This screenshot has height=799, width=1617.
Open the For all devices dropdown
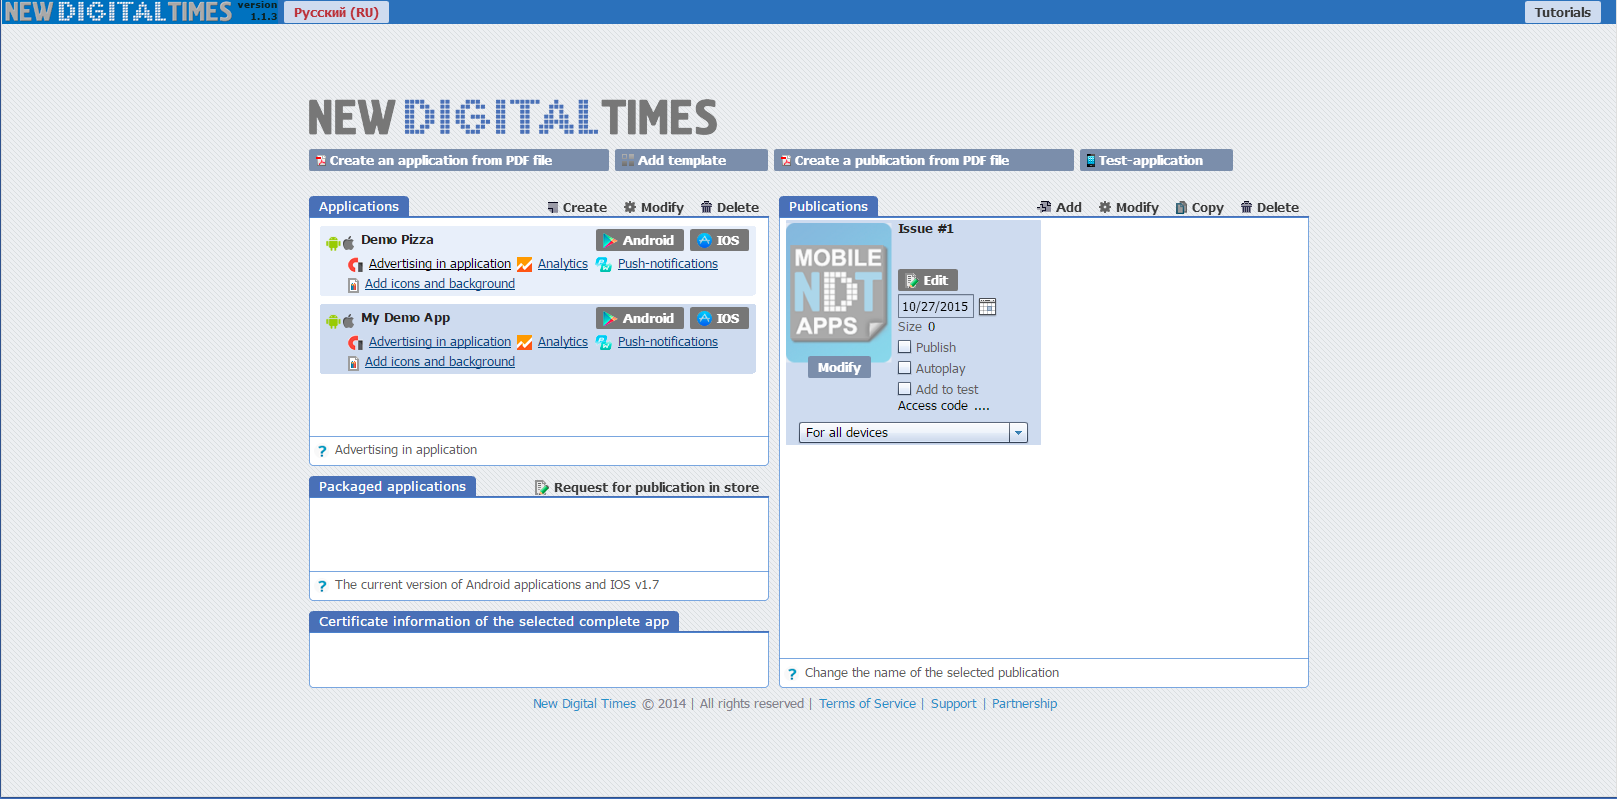1018,433
